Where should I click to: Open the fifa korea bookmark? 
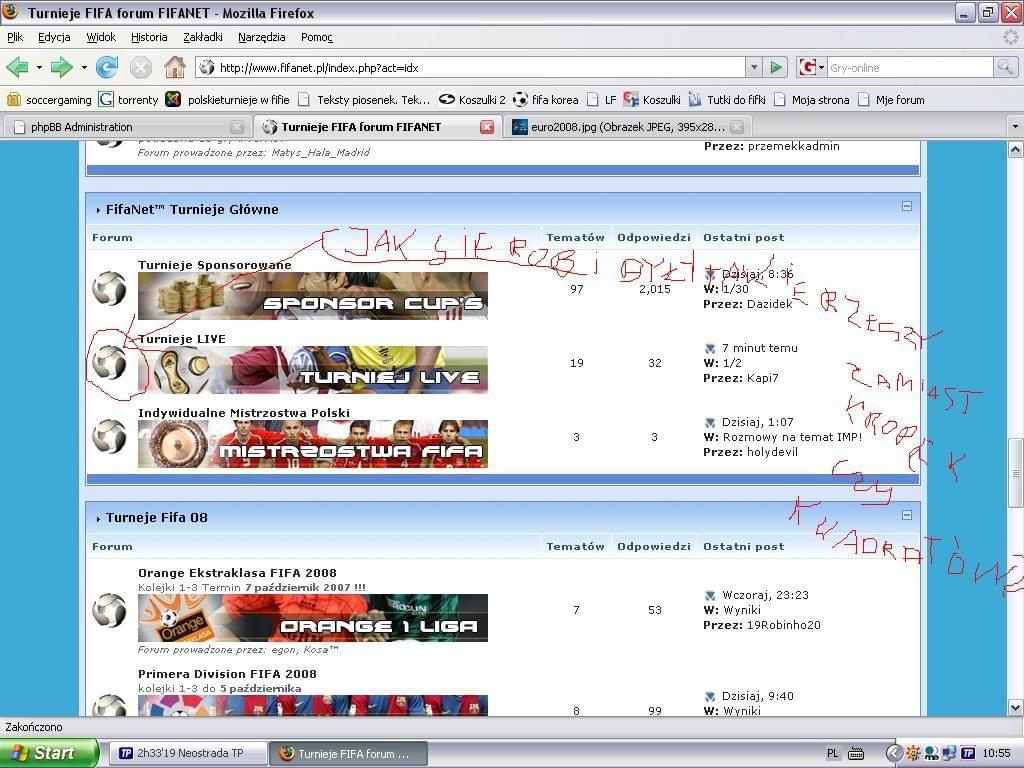pyautogui.click(x=546, y=100)
